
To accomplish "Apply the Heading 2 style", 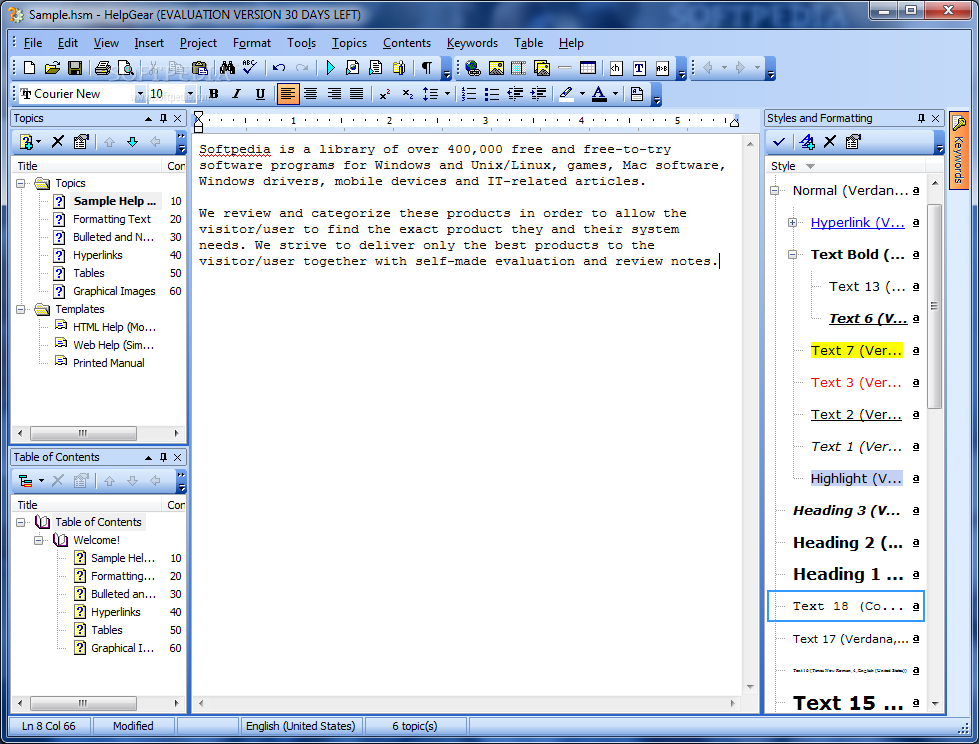I will pos(847,542).
